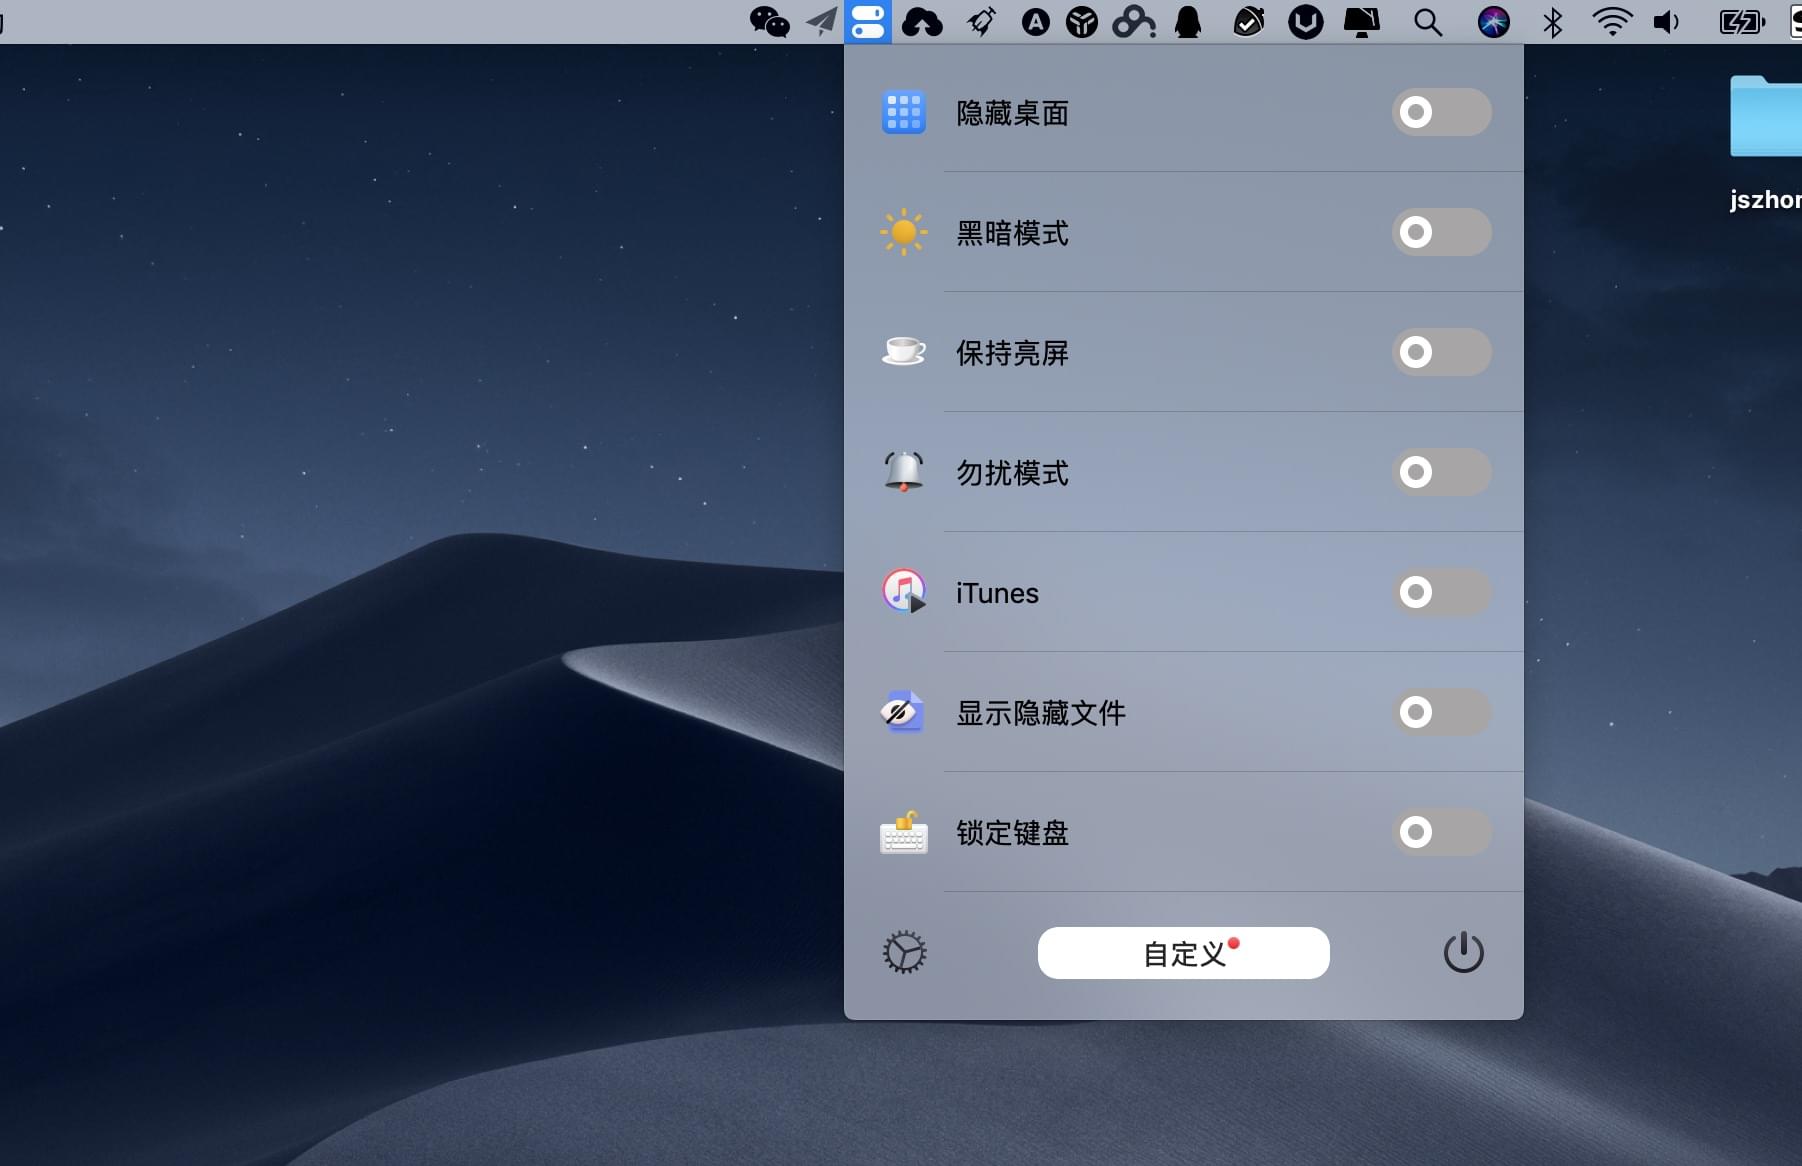This screenshot has height=1166, width=1802.
Task: Open the Wi-Fi menu
Action: [1612, 22]
